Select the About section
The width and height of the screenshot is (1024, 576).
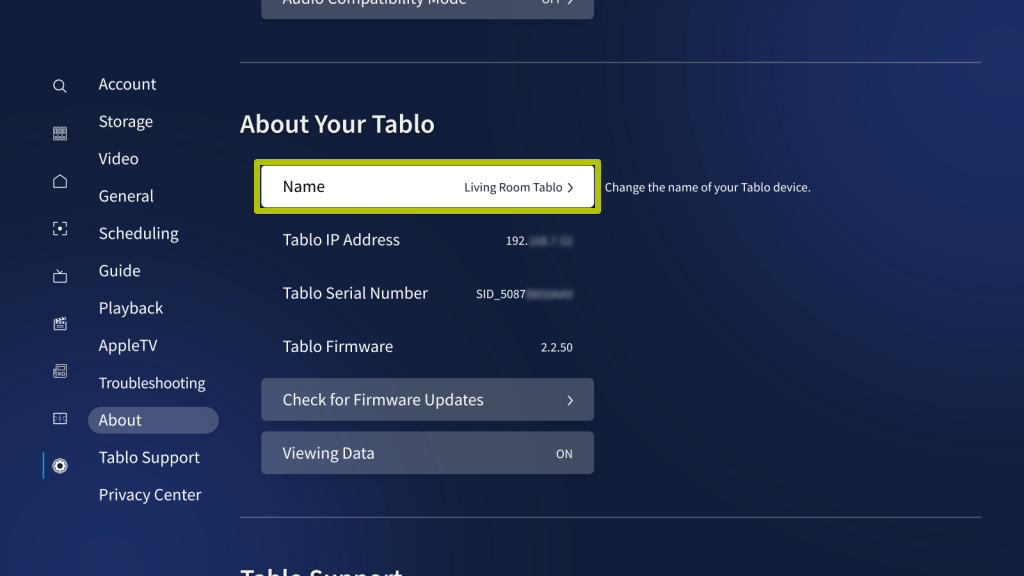coord(153,420)
